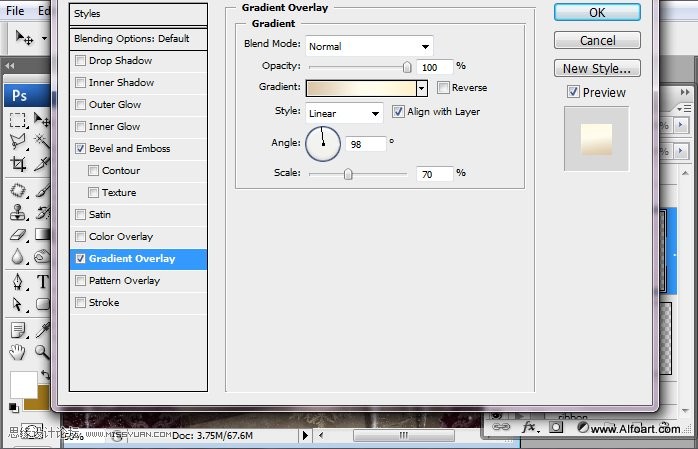This screenshot has height=449, width=698.
Task: Select Stroke in the styles list
Action: (x=103, y=303)
